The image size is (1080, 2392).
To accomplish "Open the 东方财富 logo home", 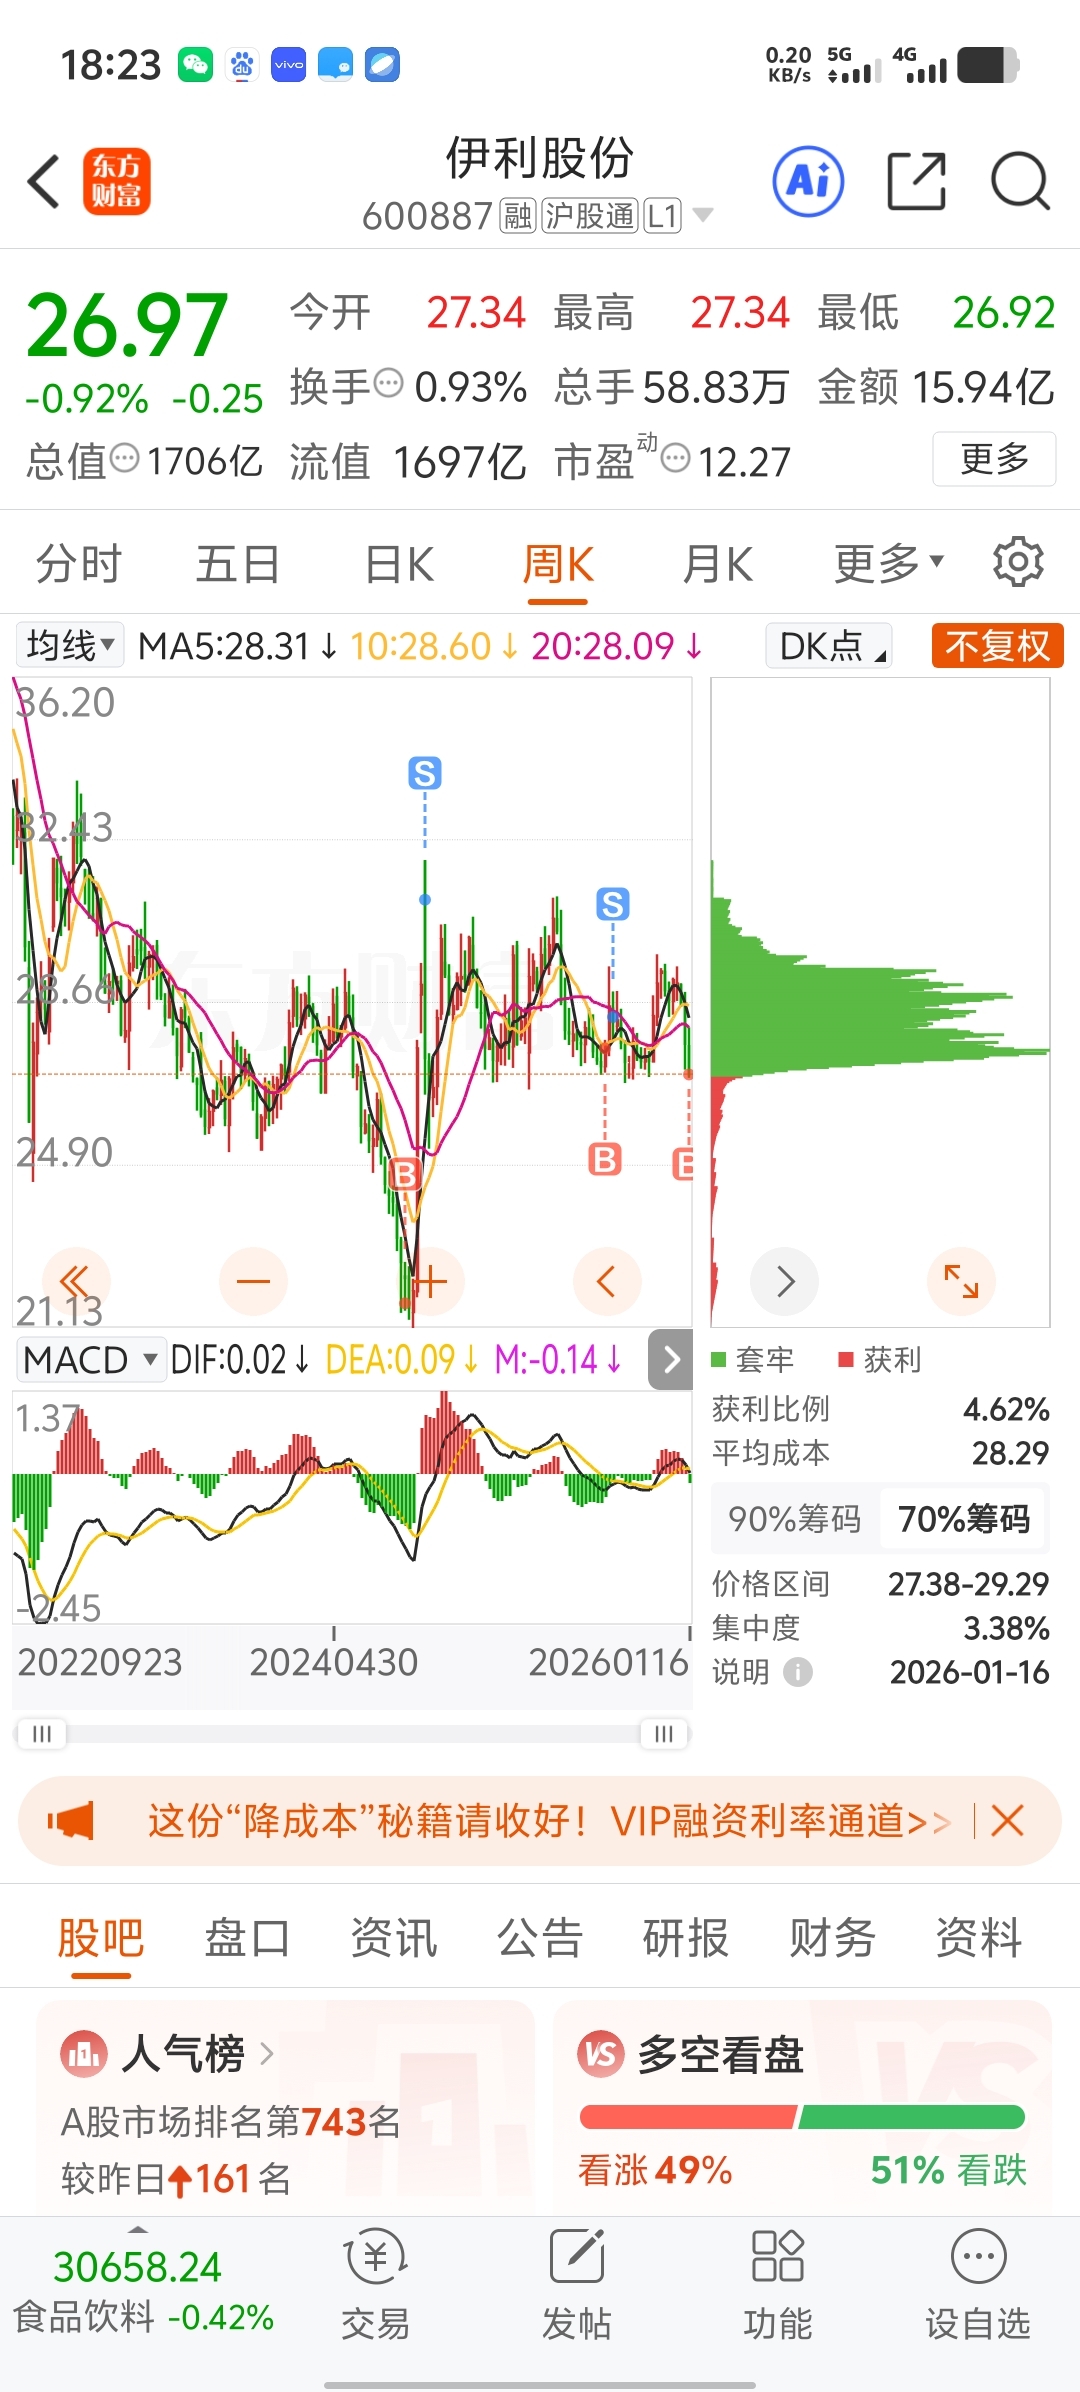I will [x=116, y=182].
